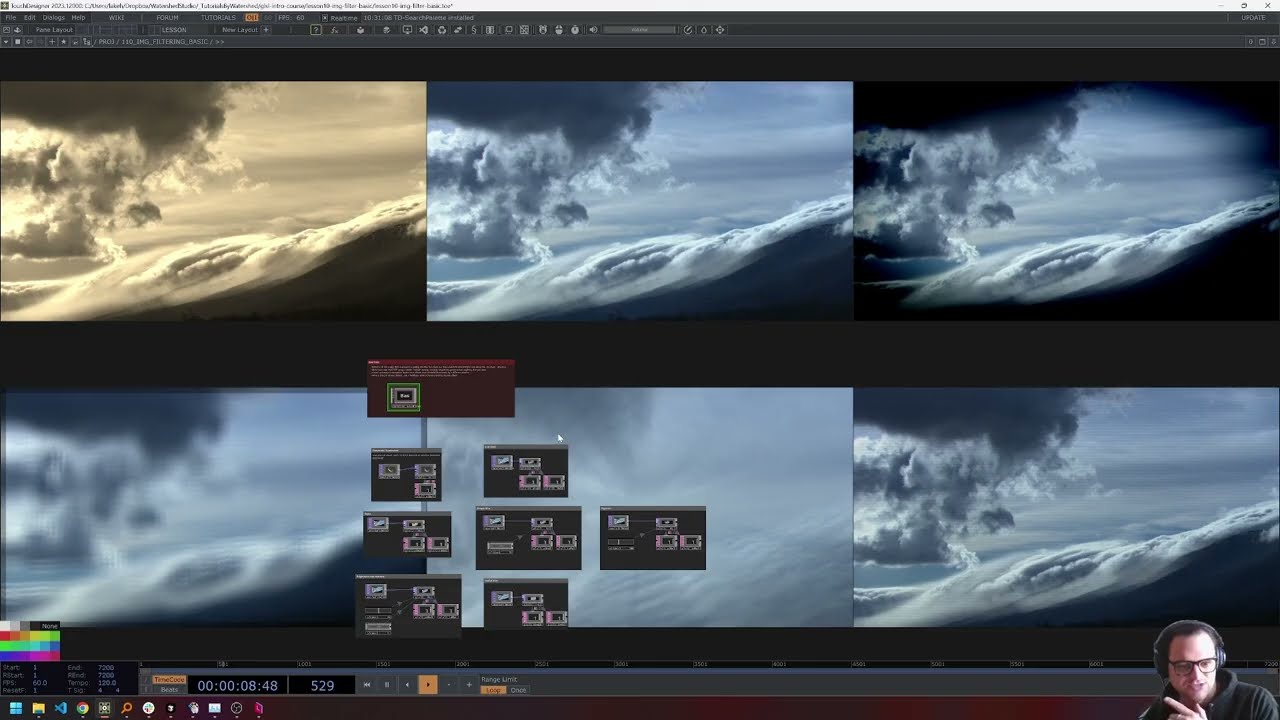This screenshot has width=1280, height=720.
Task: Pick the red swatch in the color palette
Action: coord(5,636)
